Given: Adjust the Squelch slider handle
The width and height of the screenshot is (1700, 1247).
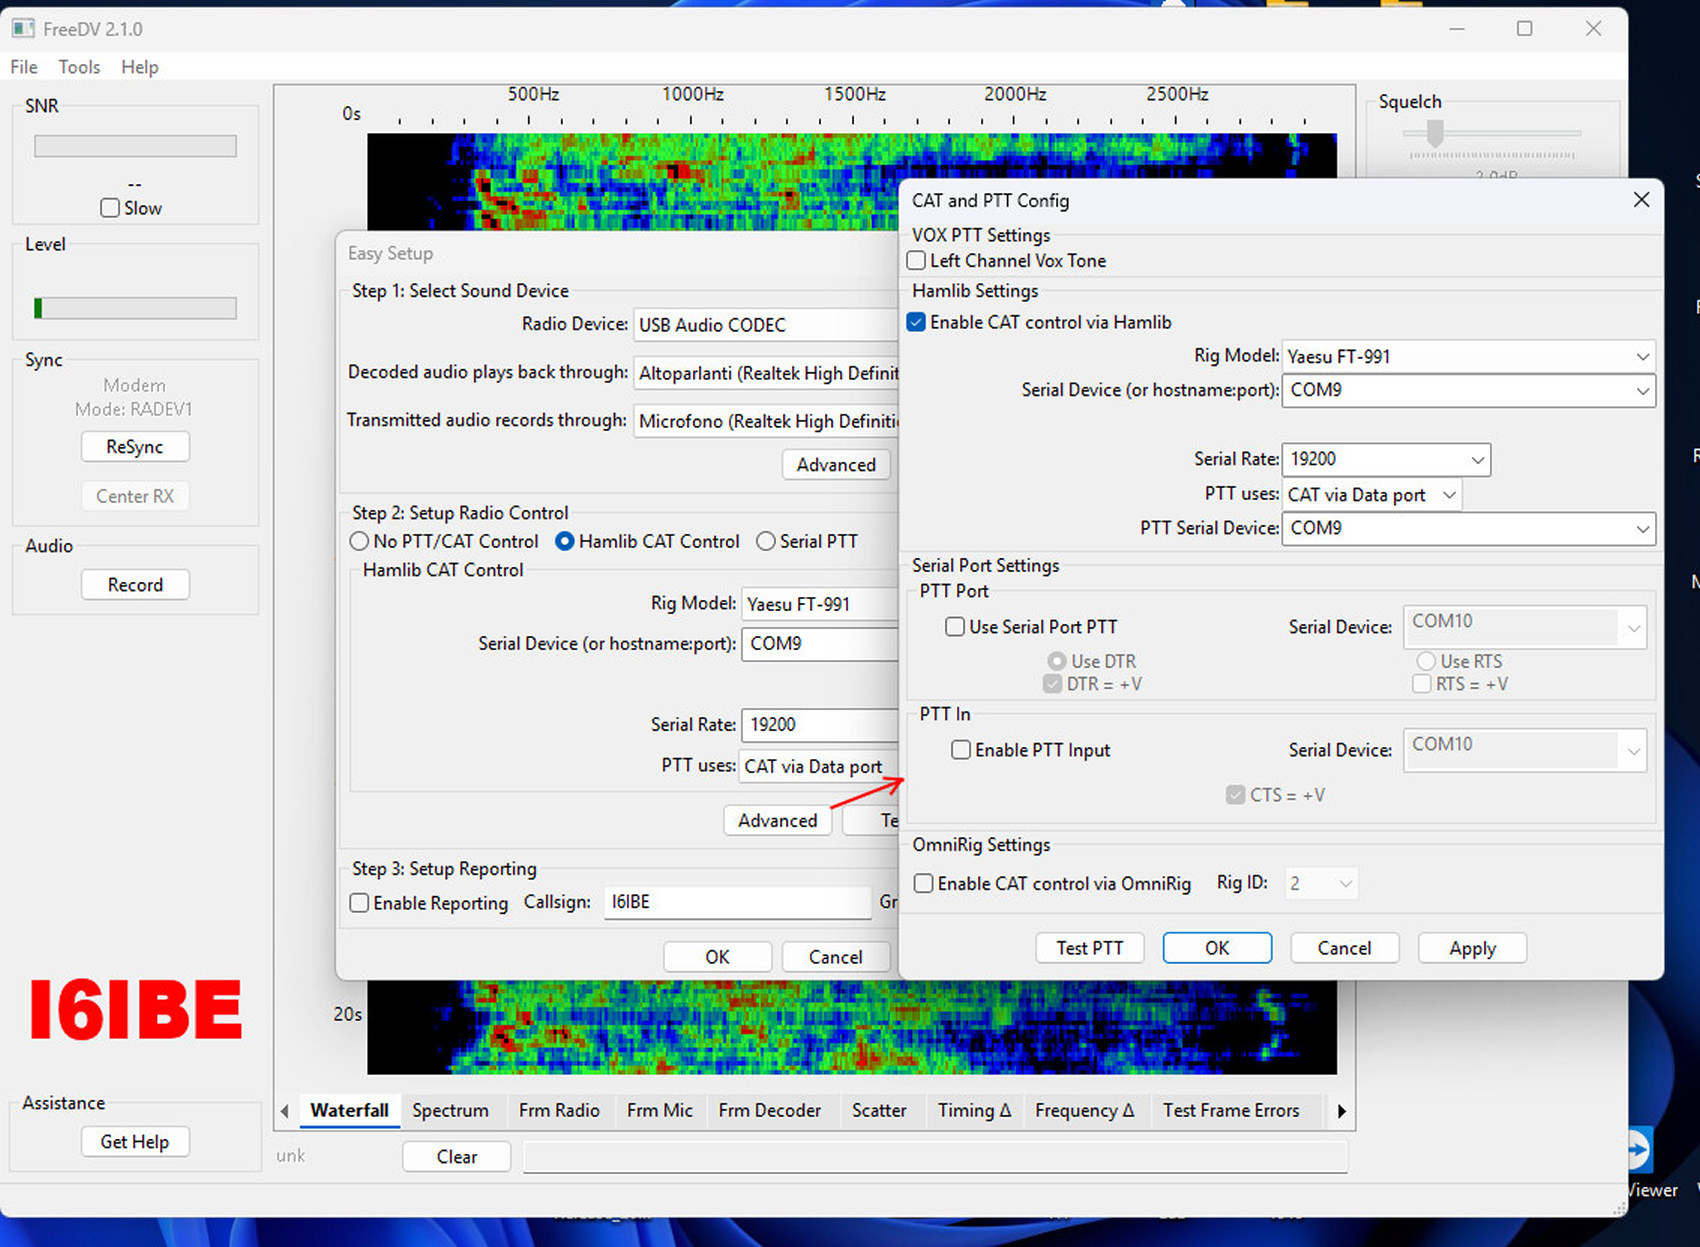Looking at the screenshot, I should pos(1435,133).
